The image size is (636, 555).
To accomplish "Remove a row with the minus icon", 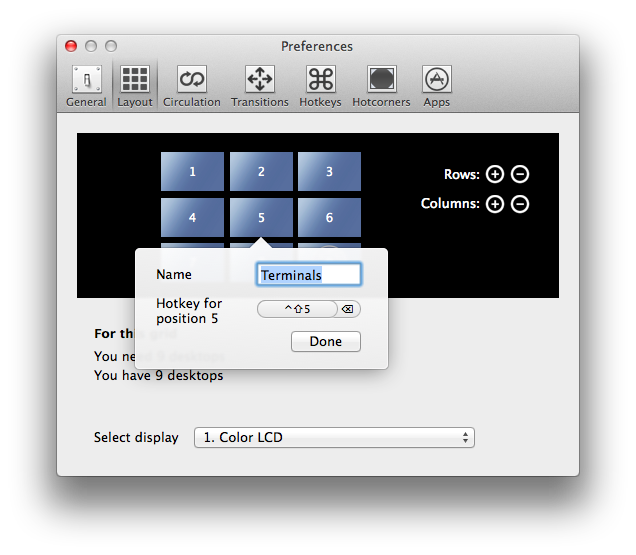I will tap(520, 175).
